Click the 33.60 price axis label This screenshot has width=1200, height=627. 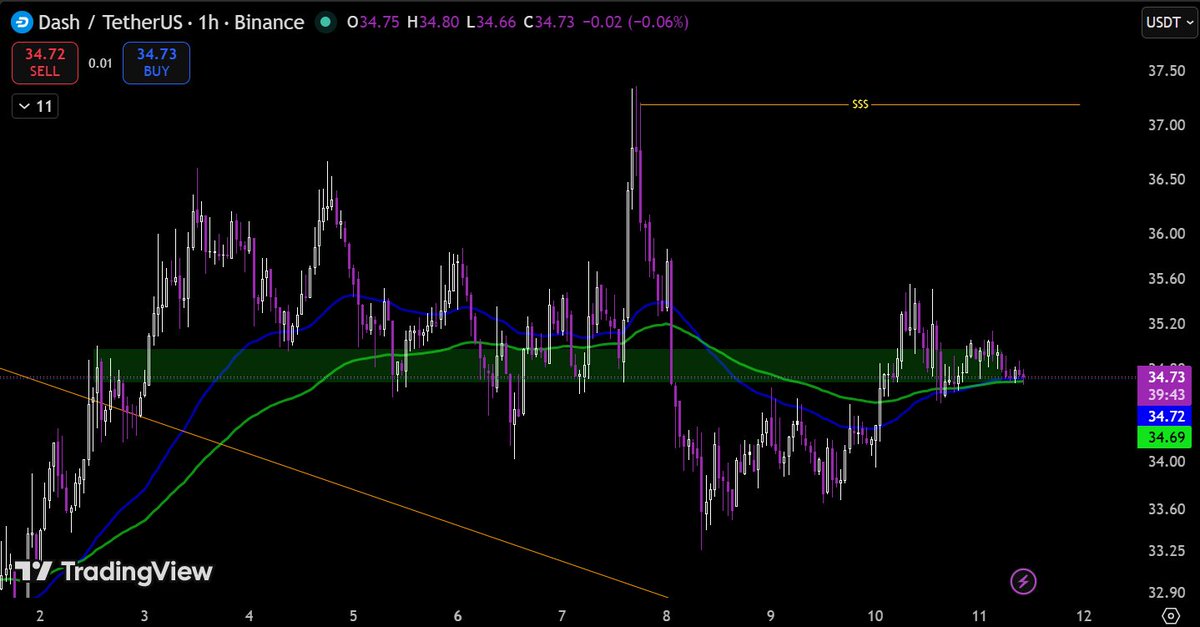[x=1165, y=510]
